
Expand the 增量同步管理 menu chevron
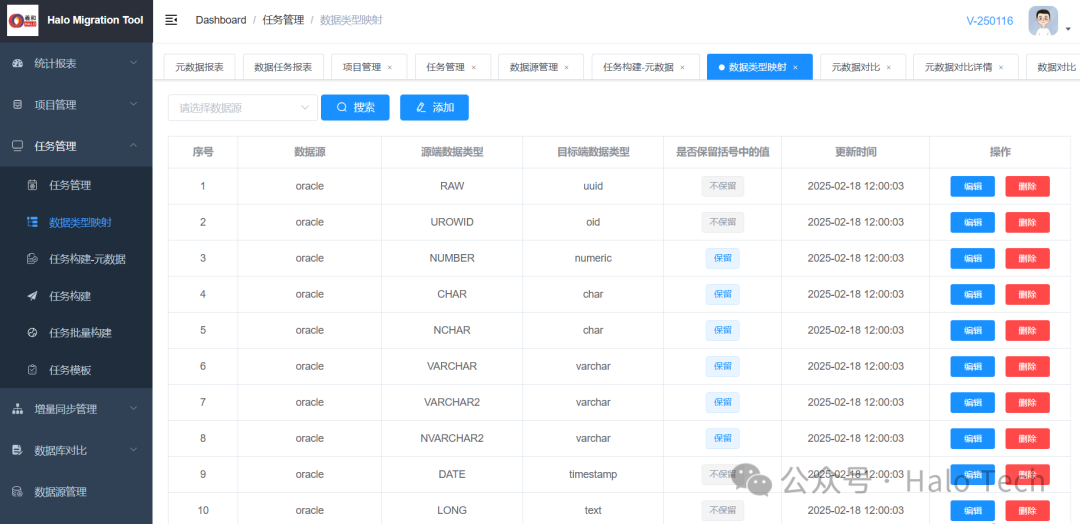point(134,409)
